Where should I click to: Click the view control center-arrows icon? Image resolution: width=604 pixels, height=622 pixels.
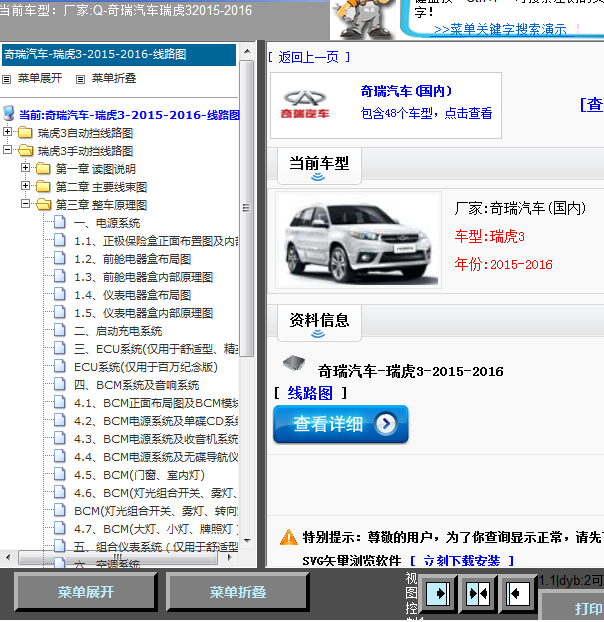478,593
